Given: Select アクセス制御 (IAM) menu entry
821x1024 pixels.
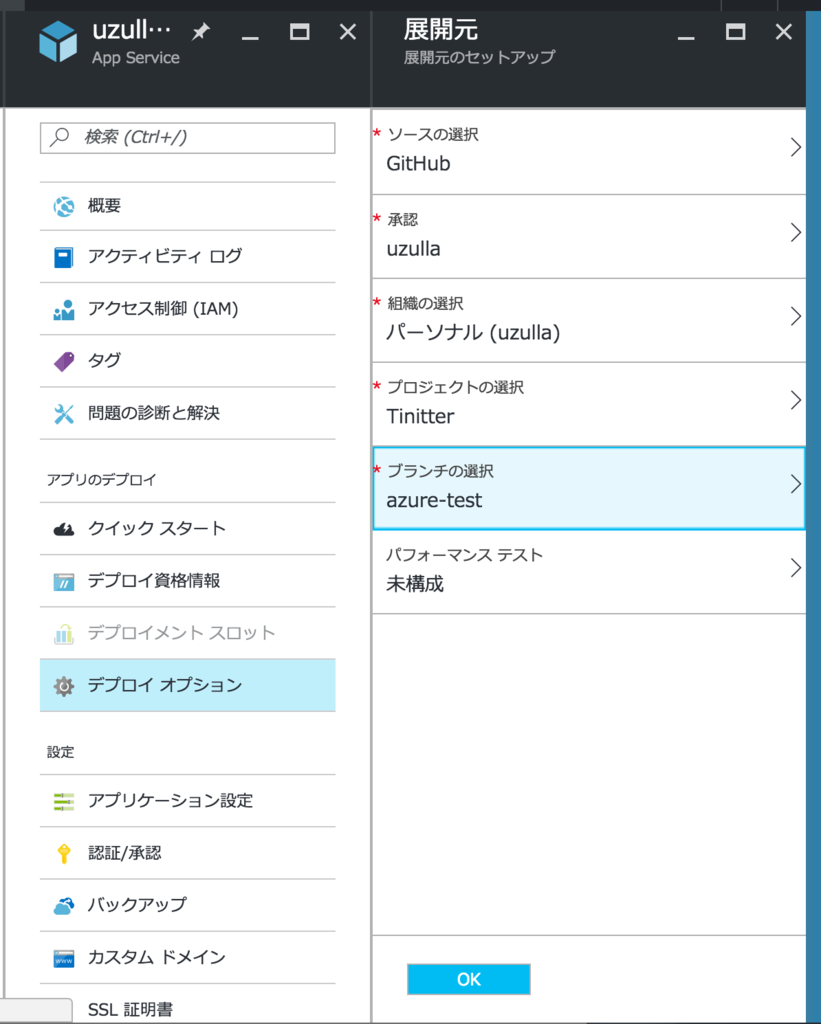Looking at the screenshot, I should (x=187, y=309).
